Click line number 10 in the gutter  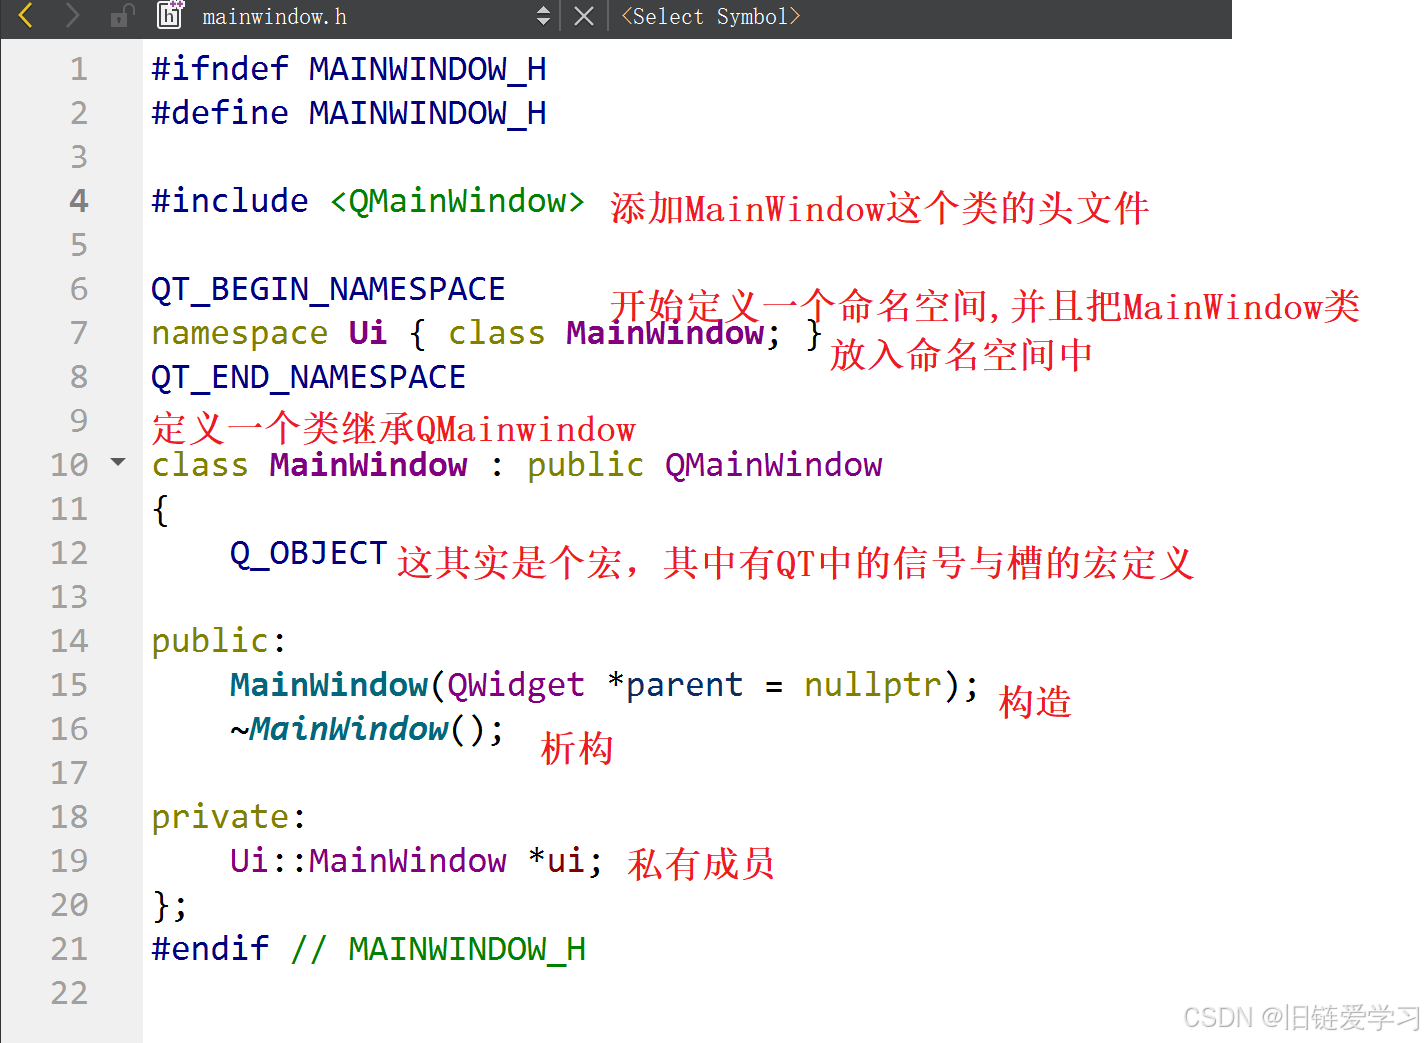coord(69,465)
